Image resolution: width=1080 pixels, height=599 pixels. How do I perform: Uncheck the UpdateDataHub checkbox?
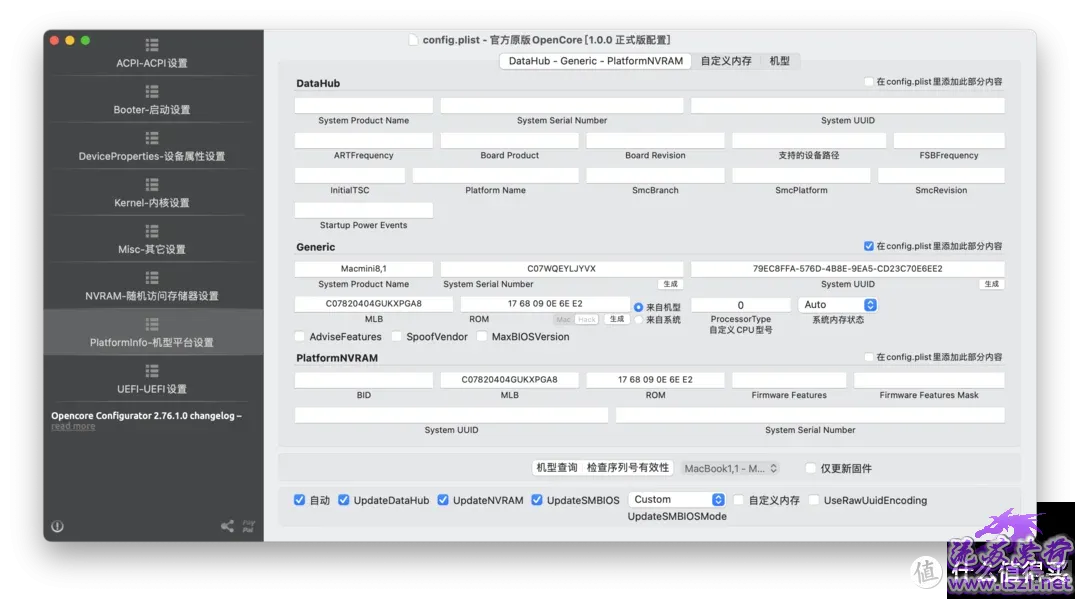tap(344, 501)
